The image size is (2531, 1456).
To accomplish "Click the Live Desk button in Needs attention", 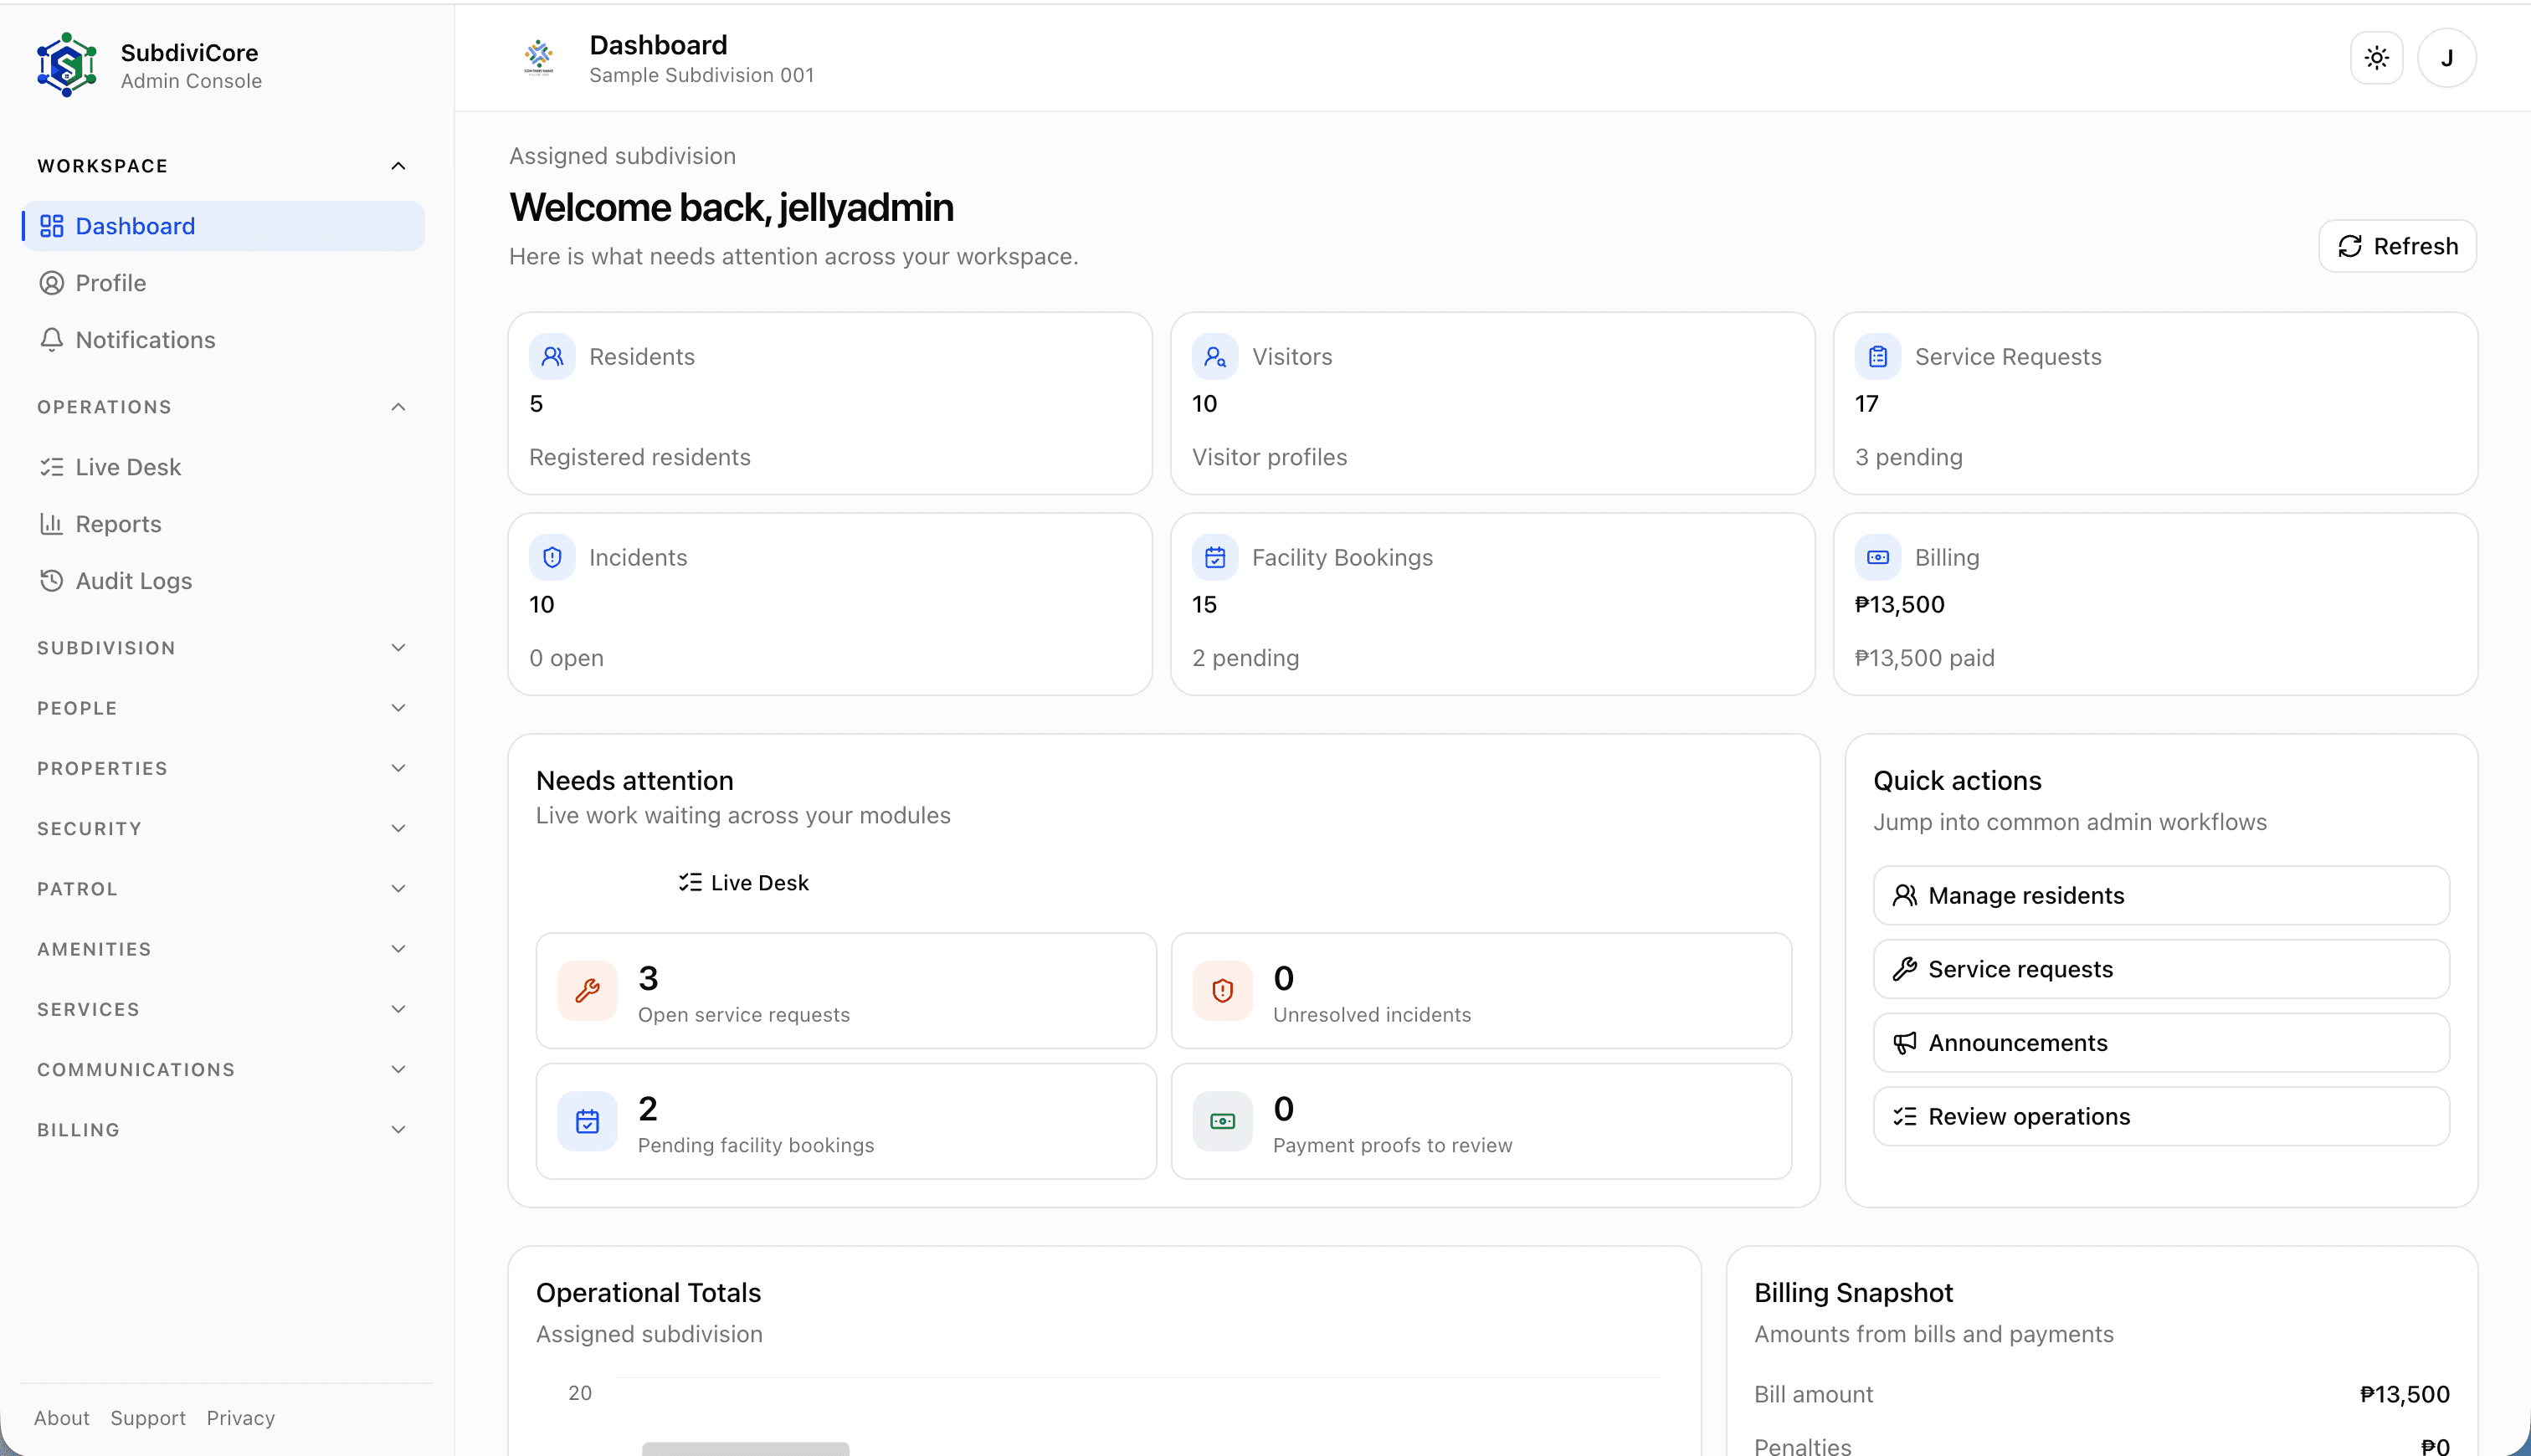I will (x=743, y=883).
